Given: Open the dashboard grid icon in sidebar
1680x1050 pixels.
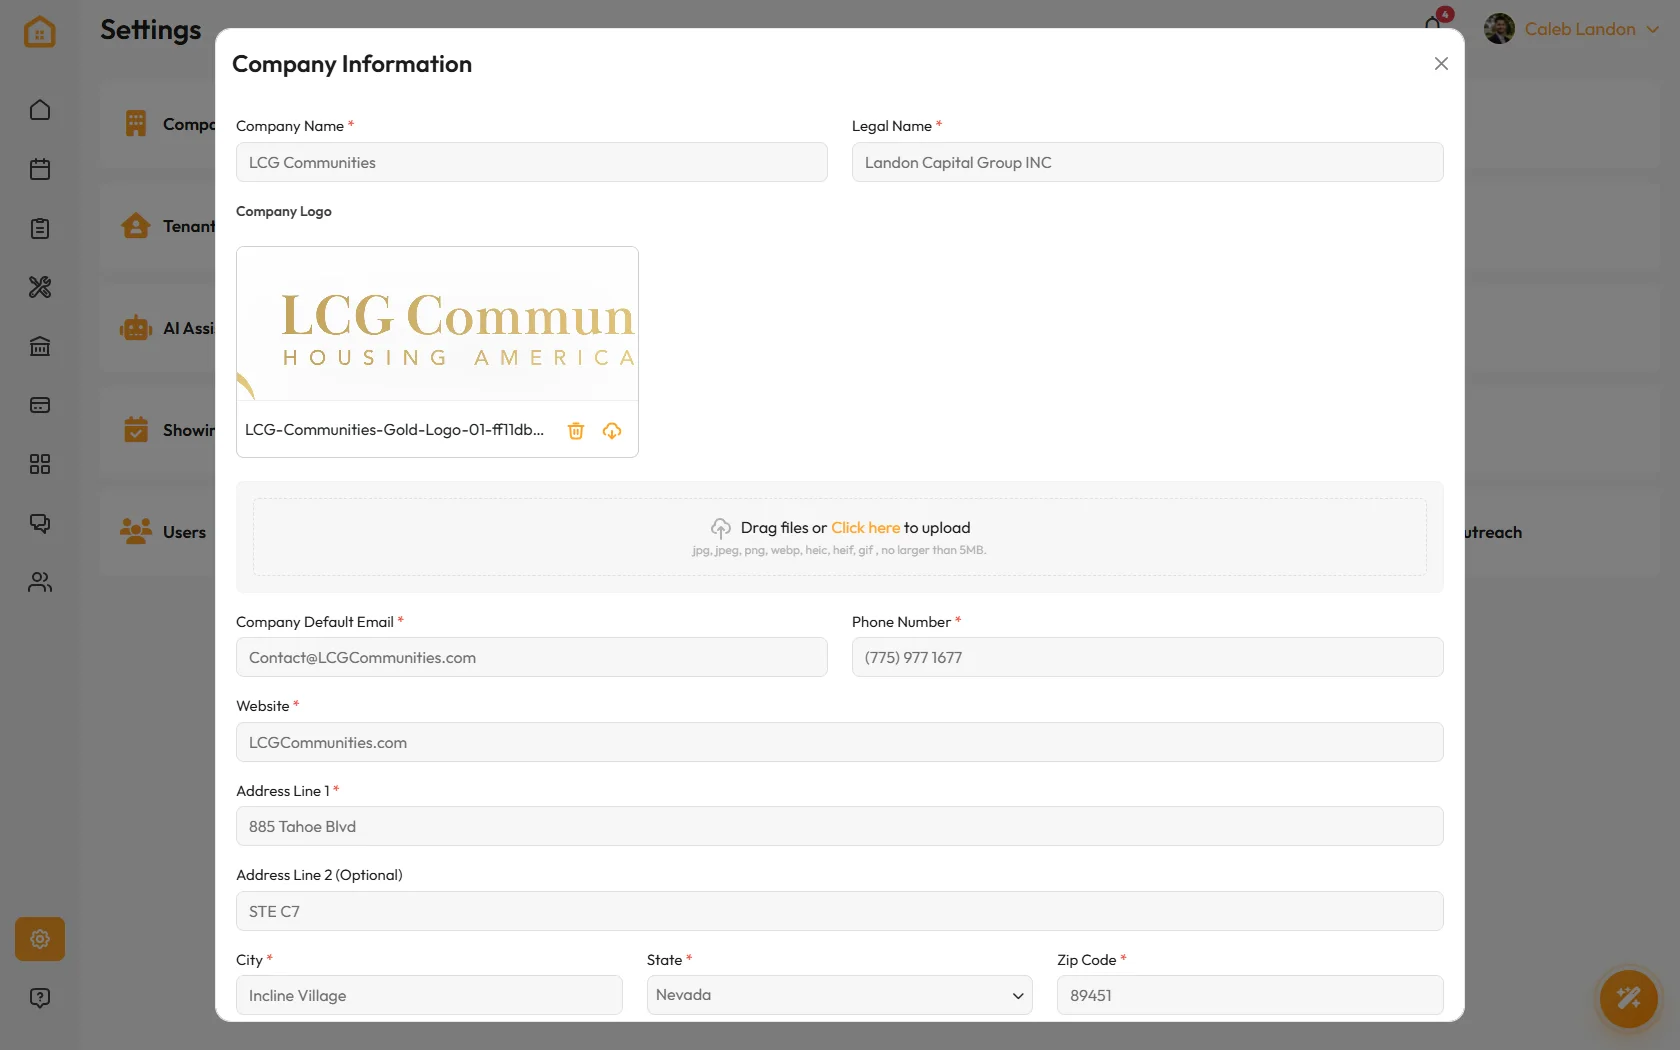Looking at the screenshot, I should [40, 464].
